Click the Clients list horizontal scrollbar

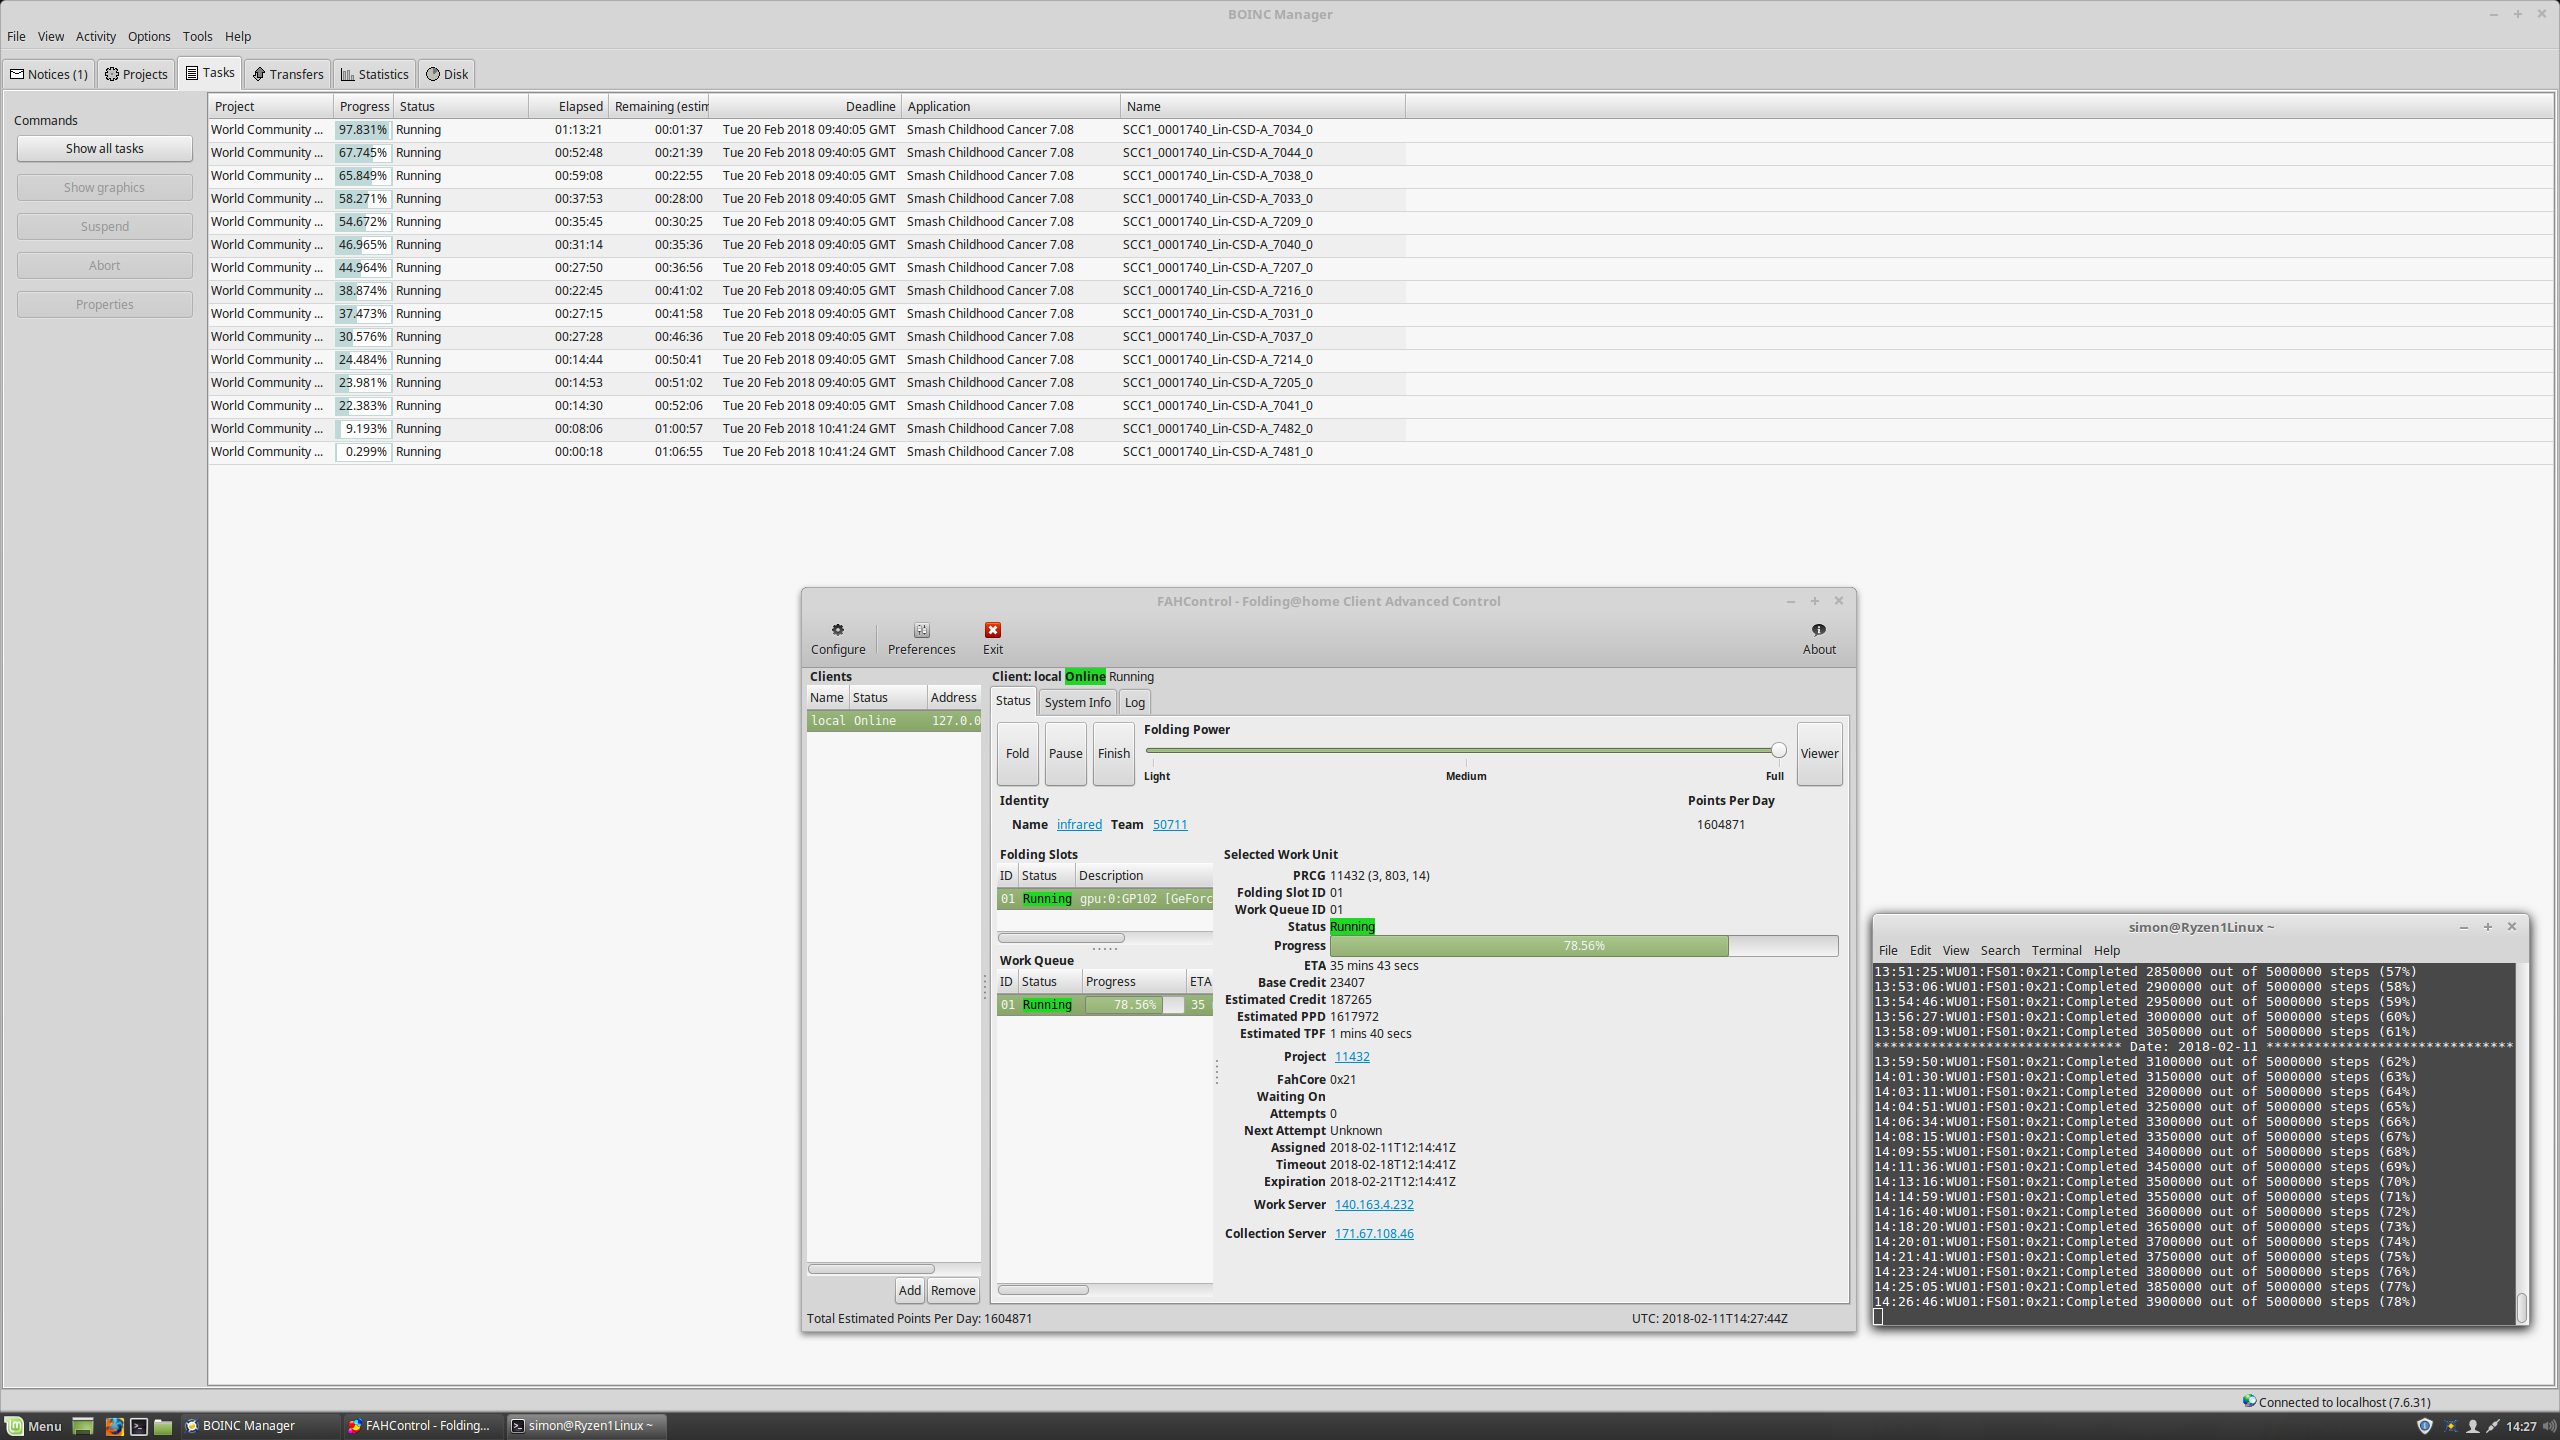[x=871, y=1269]
